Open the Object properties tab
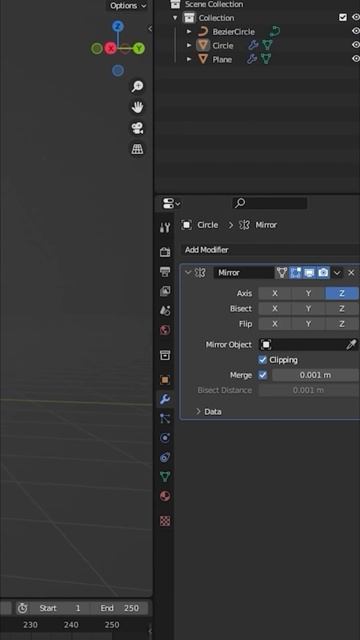Viewport: 360px width, 640px height. (x=165, y=380)
